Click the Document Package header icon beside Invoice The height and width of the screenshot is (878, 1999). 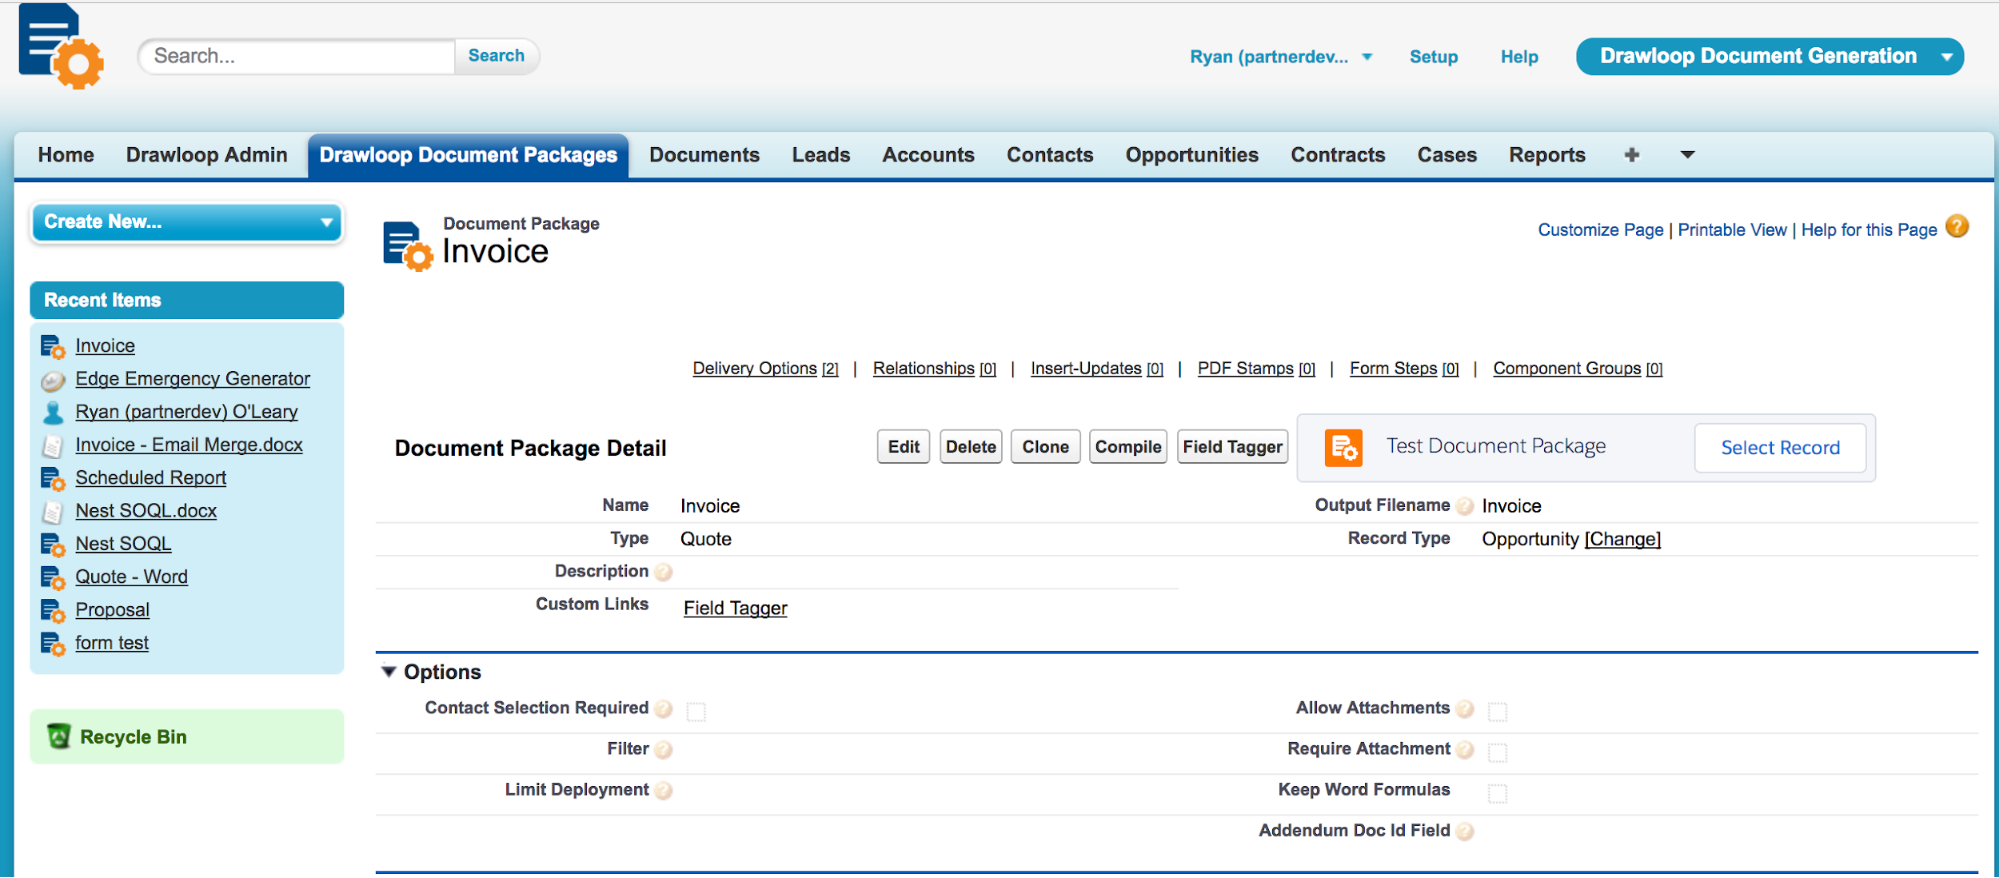click(x=407, y=246)
